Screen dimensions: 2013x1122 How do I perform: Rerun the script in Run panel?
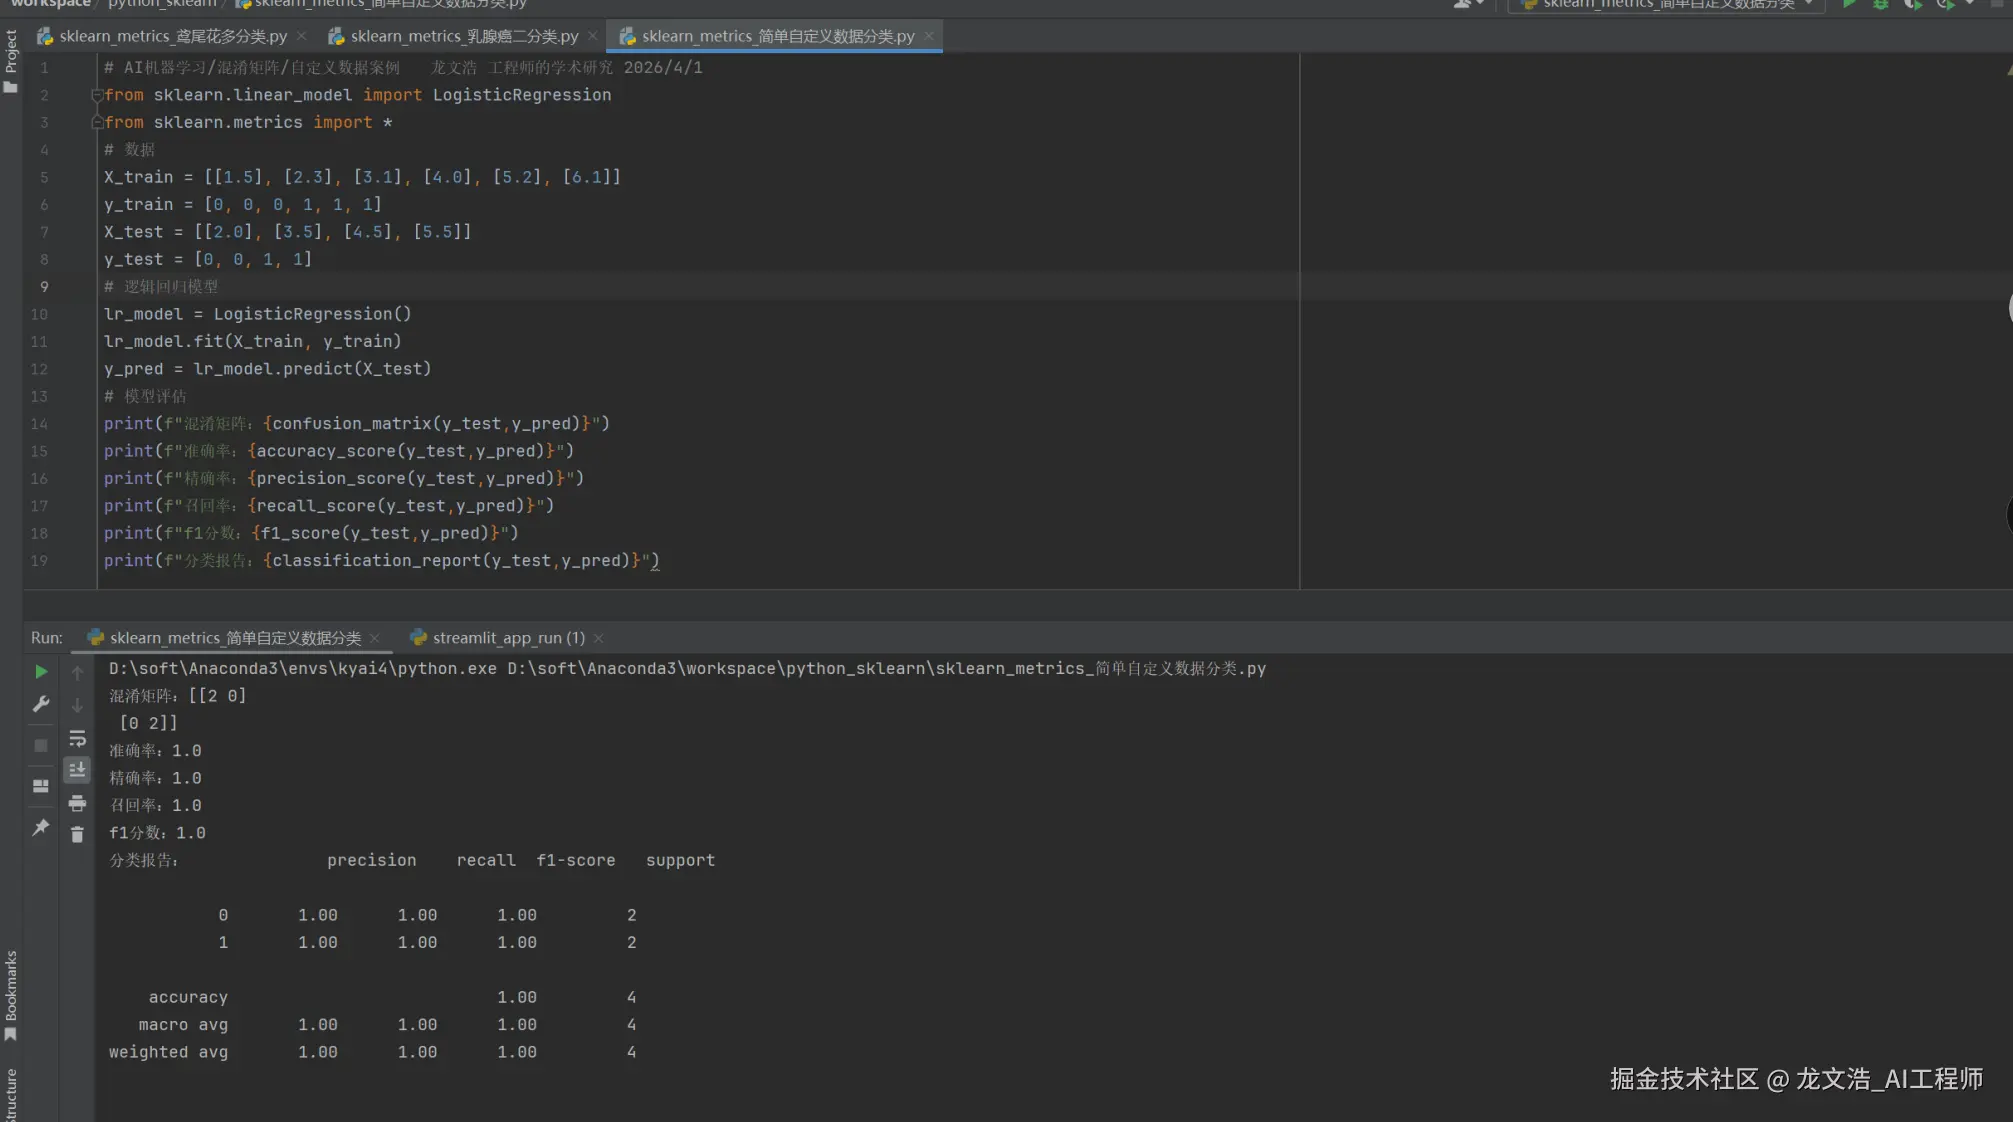click(41, 672)
